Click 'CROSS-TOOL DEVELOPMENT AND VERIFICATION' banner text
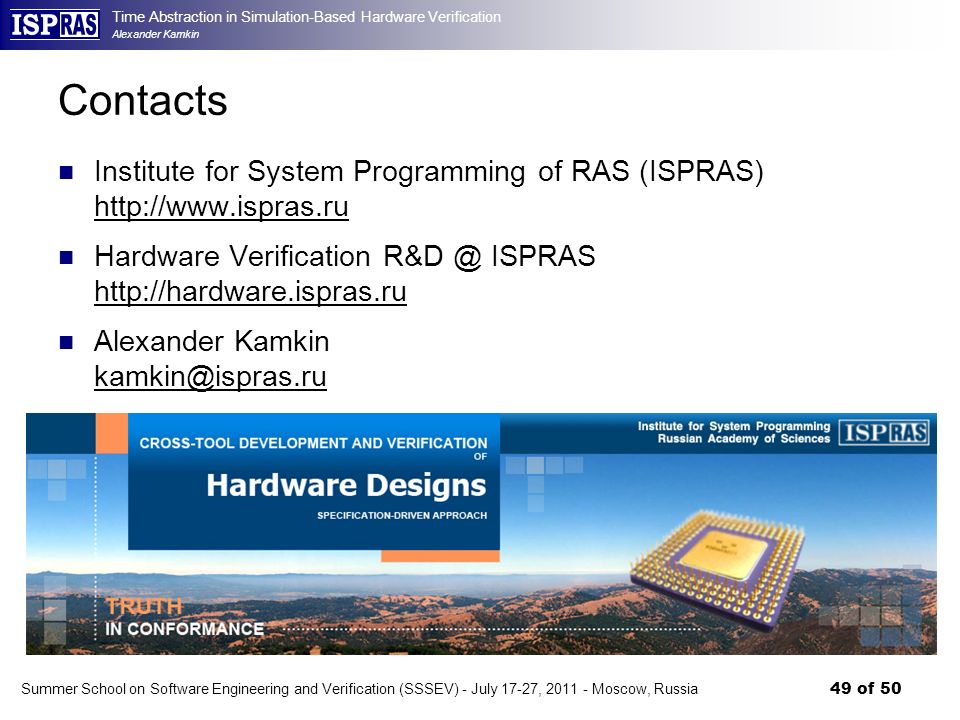 click(x=313, y=443)
